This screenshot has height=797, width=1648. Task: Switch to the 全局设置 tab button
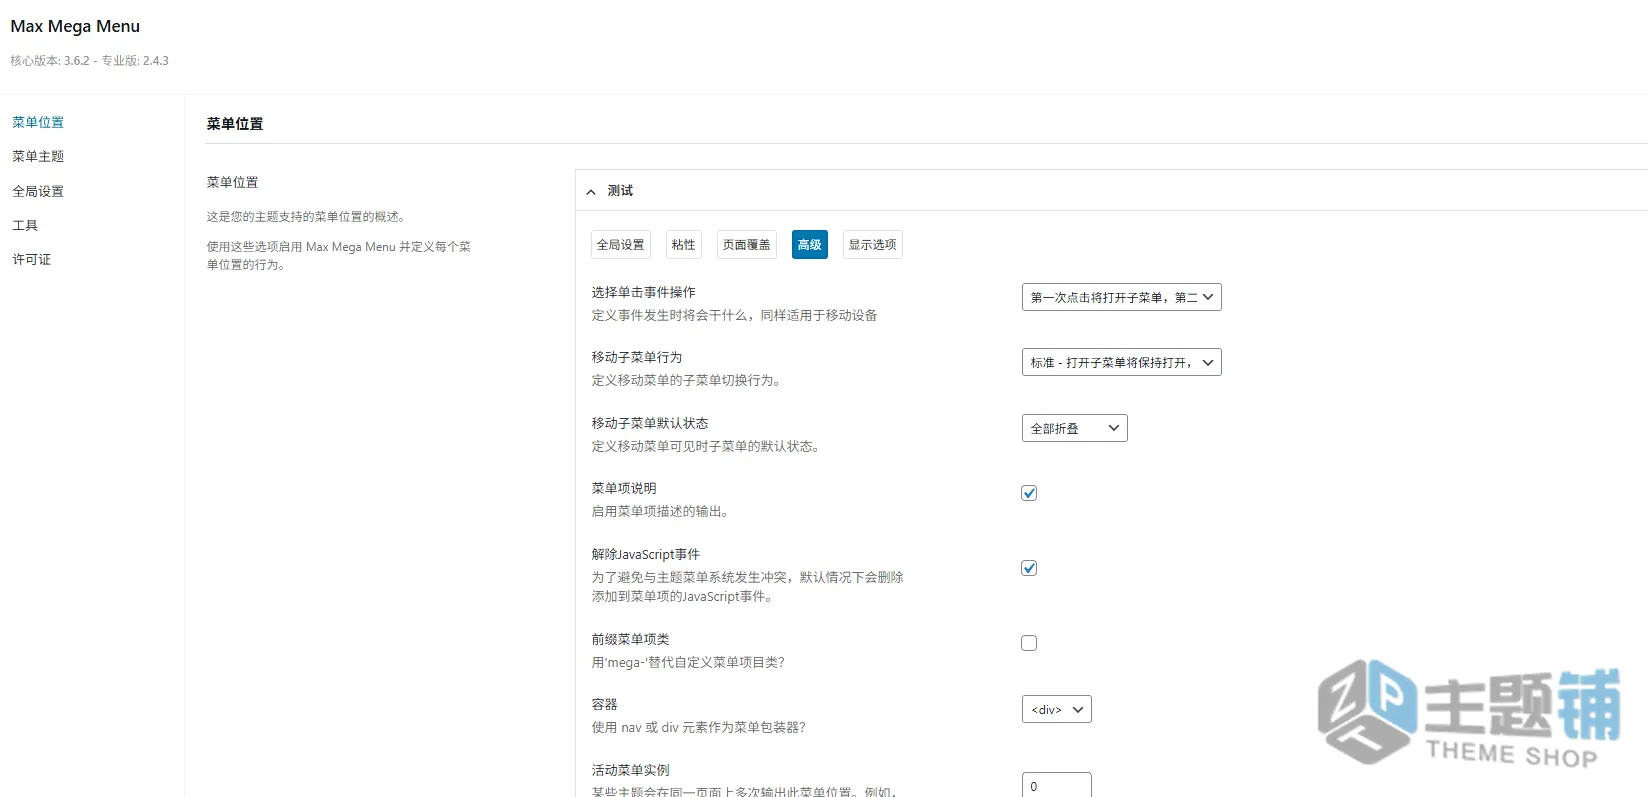pos(620,245)
